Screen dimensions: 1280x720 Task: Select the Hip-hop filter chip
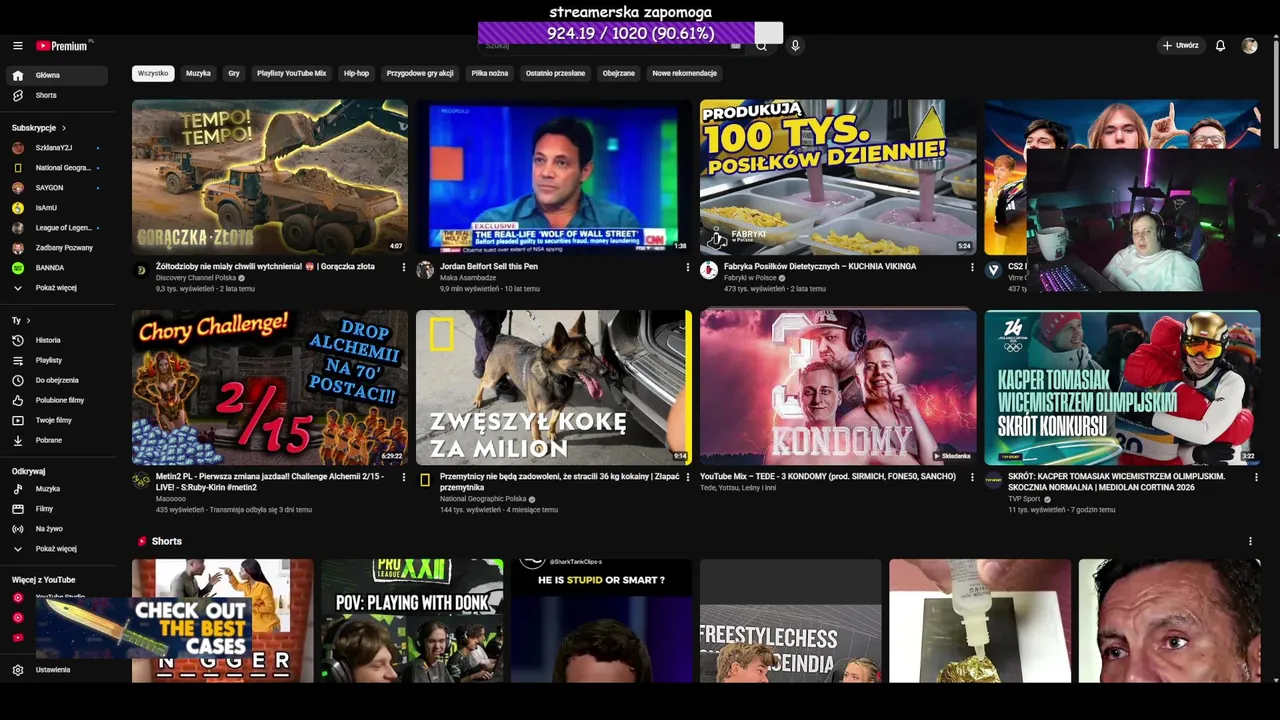point(356,73)
